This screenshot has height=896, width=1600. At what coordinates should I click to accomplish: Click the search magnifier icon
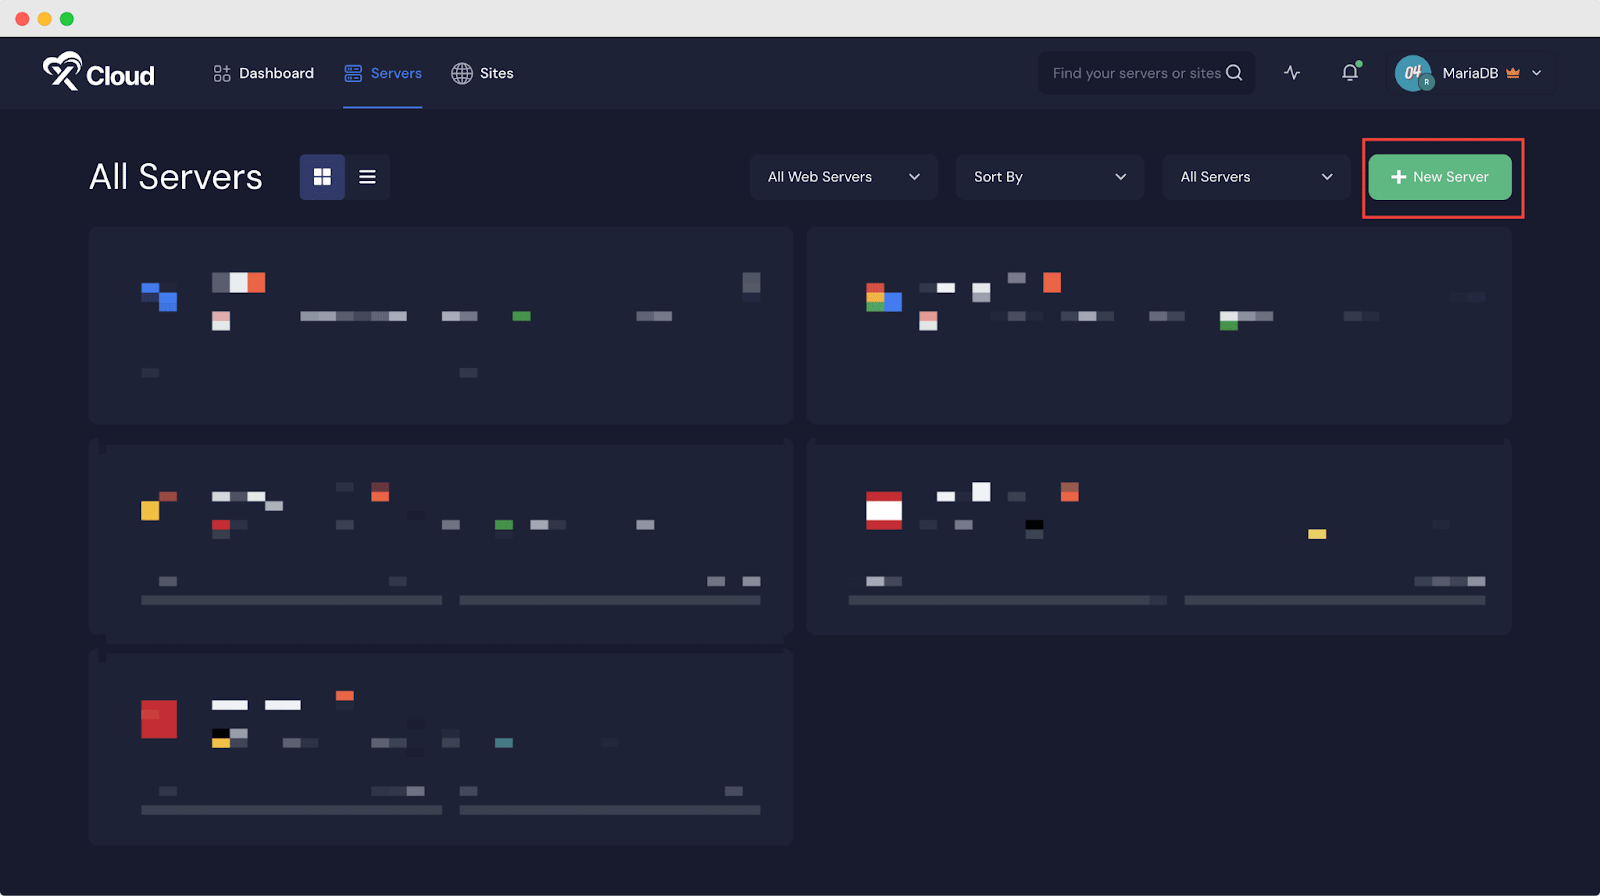(1234, 73)
